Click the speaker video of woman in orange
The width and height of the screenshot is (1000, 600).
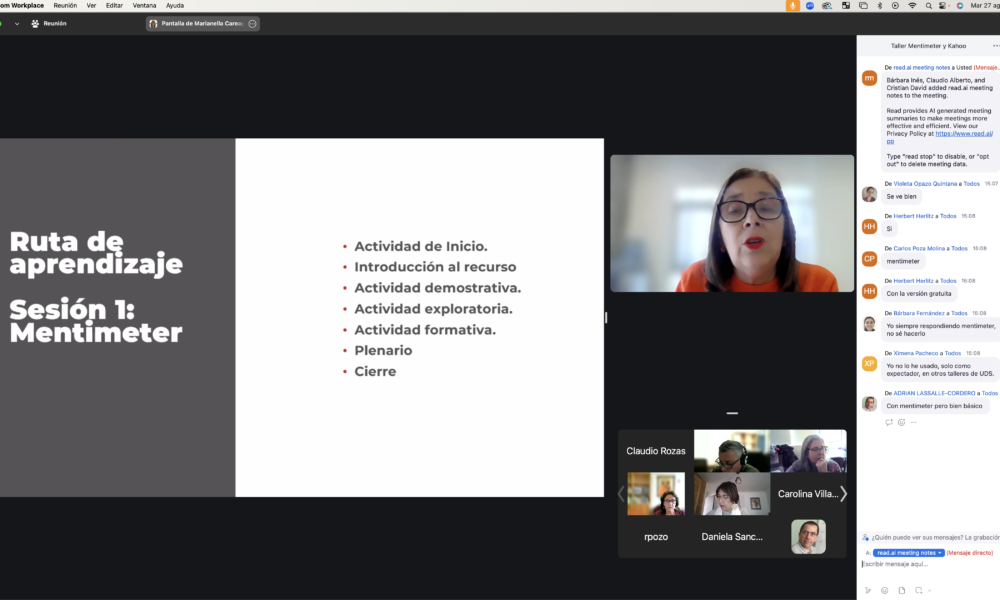coord(732,223)
